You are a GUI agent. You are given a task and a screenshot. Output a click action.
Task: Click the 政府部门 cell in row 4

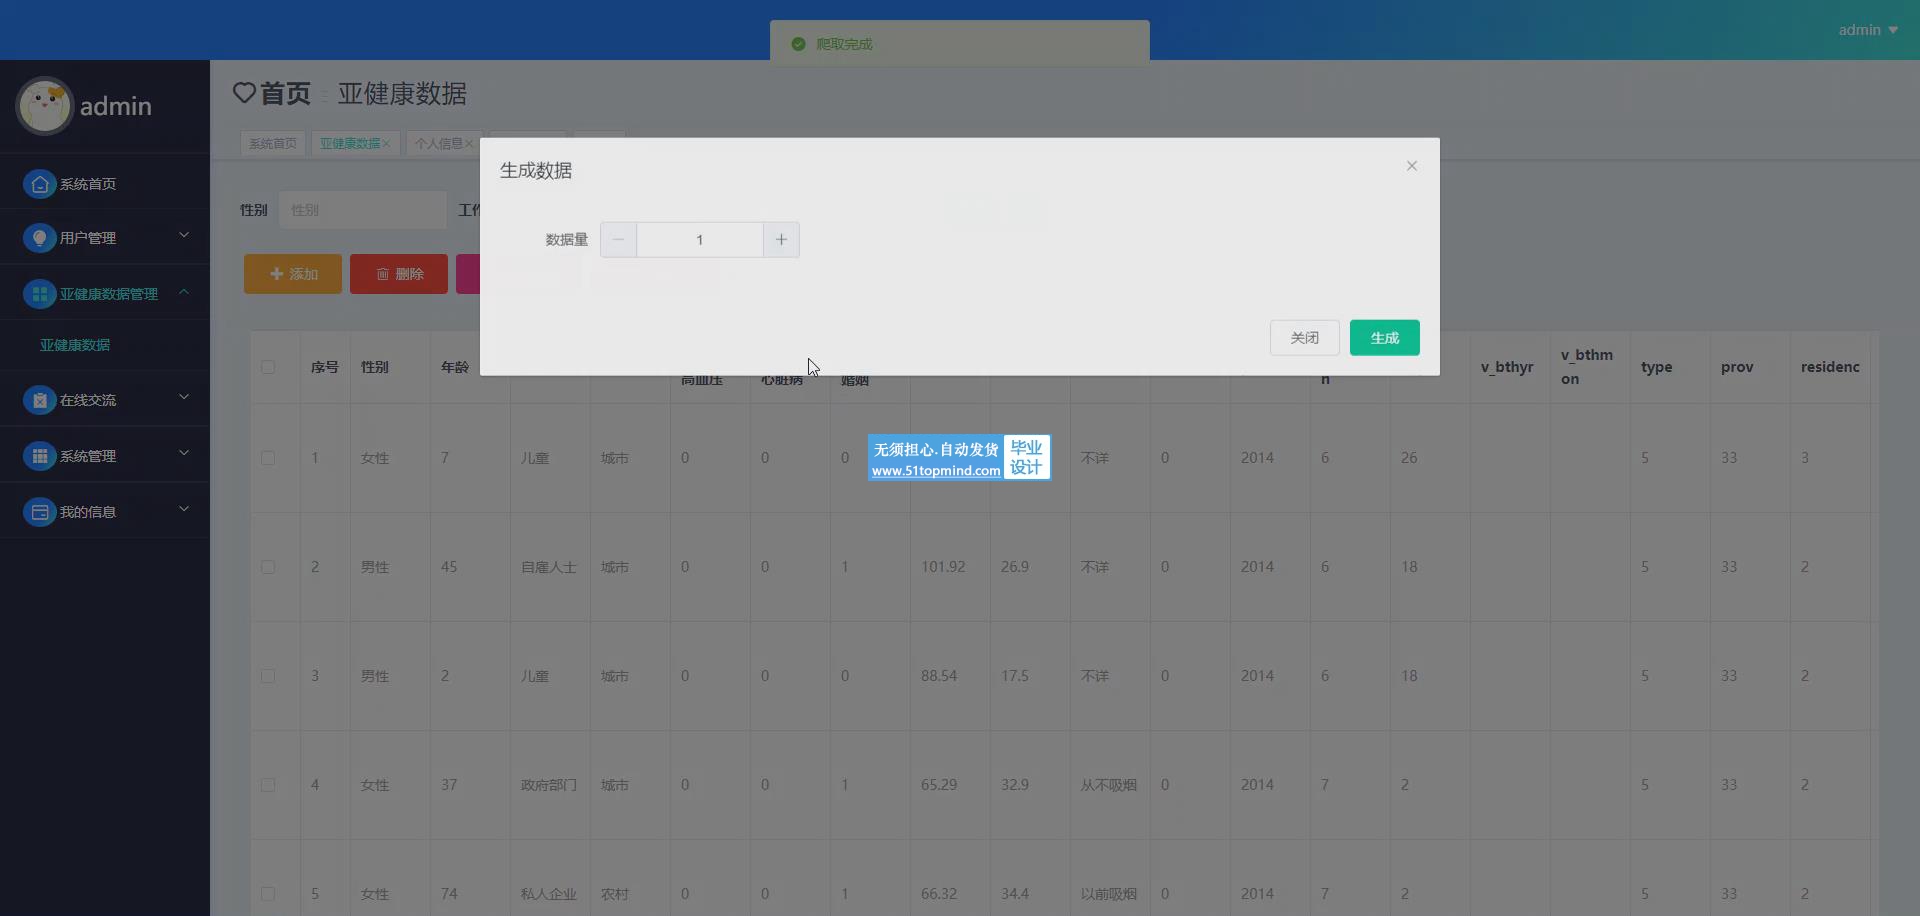549,785
